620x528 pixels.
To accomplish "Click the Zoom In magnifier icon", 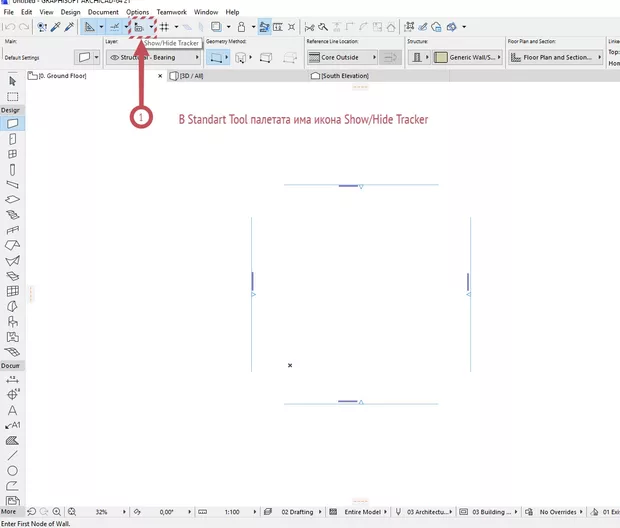I will pos(57,512).
